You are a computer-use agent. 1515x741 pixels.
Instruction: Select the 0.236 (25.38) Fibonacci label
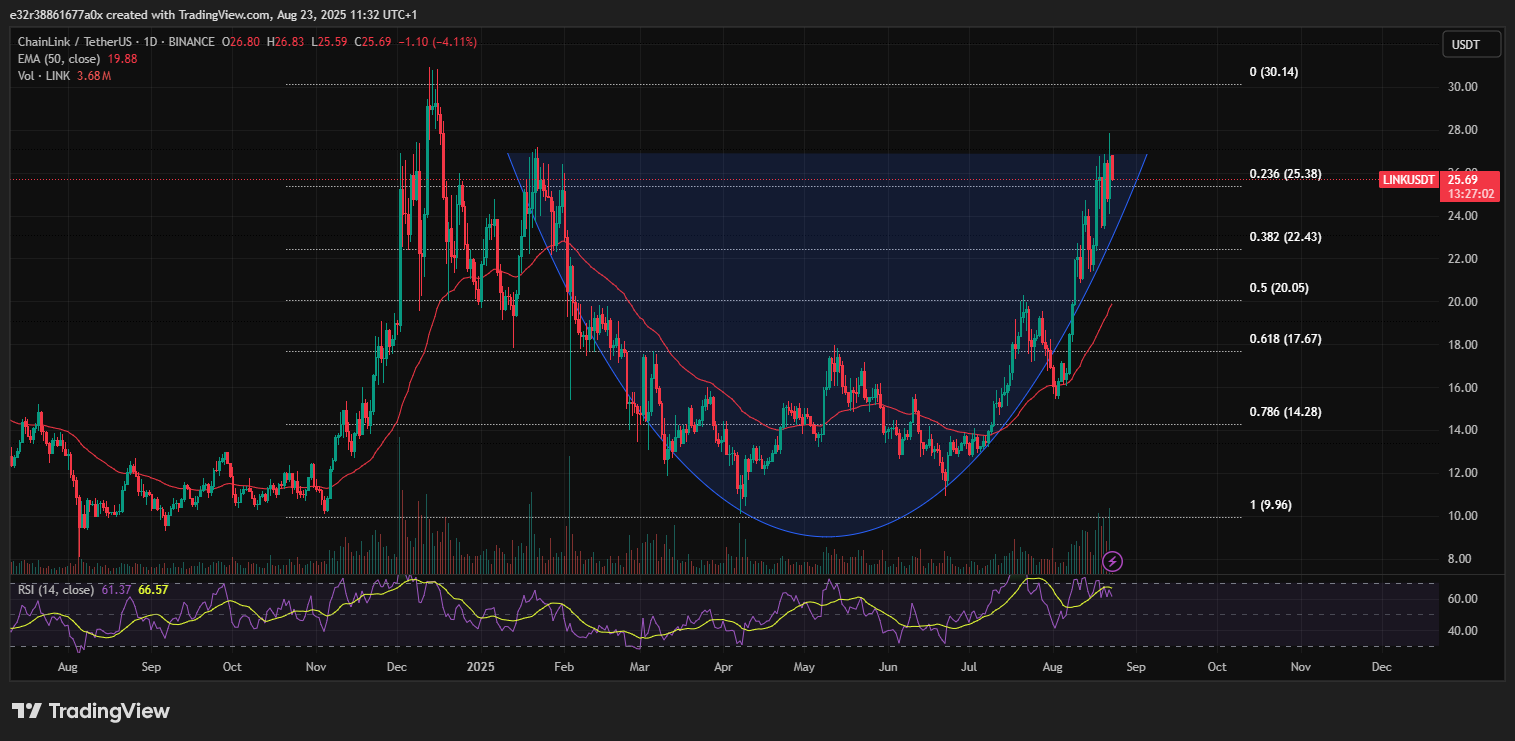(1285, 174)
